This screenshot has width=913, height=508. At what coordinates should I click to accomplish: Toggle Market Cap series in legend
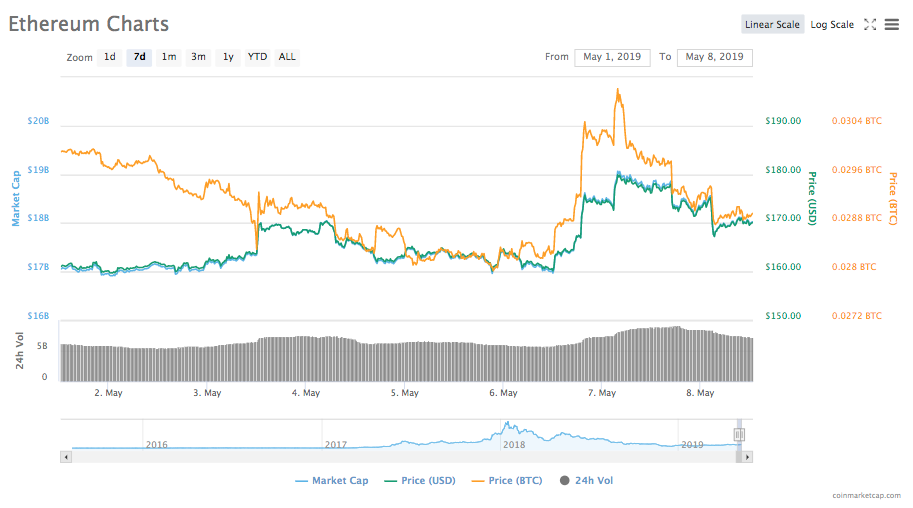tap(332, 481)
